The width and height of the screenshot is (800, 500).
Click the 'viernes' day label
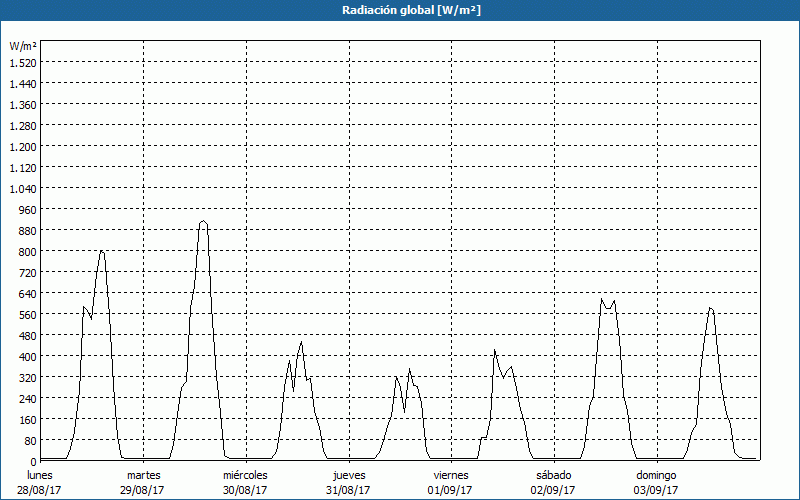[x=451, y=475]
